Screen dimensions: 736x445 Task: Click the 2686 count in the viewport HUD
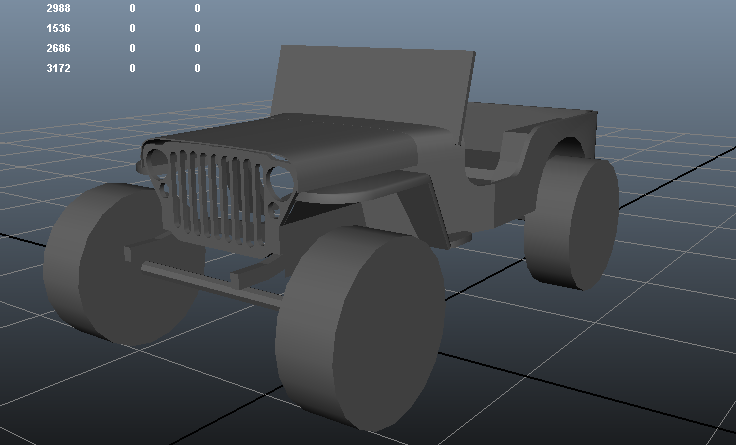(58, 48)
